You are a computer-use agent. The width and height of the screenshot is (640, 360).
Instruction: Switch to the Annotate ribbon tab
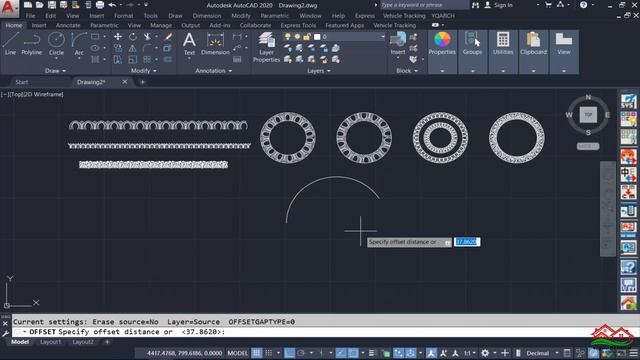[x=68, y=25]
